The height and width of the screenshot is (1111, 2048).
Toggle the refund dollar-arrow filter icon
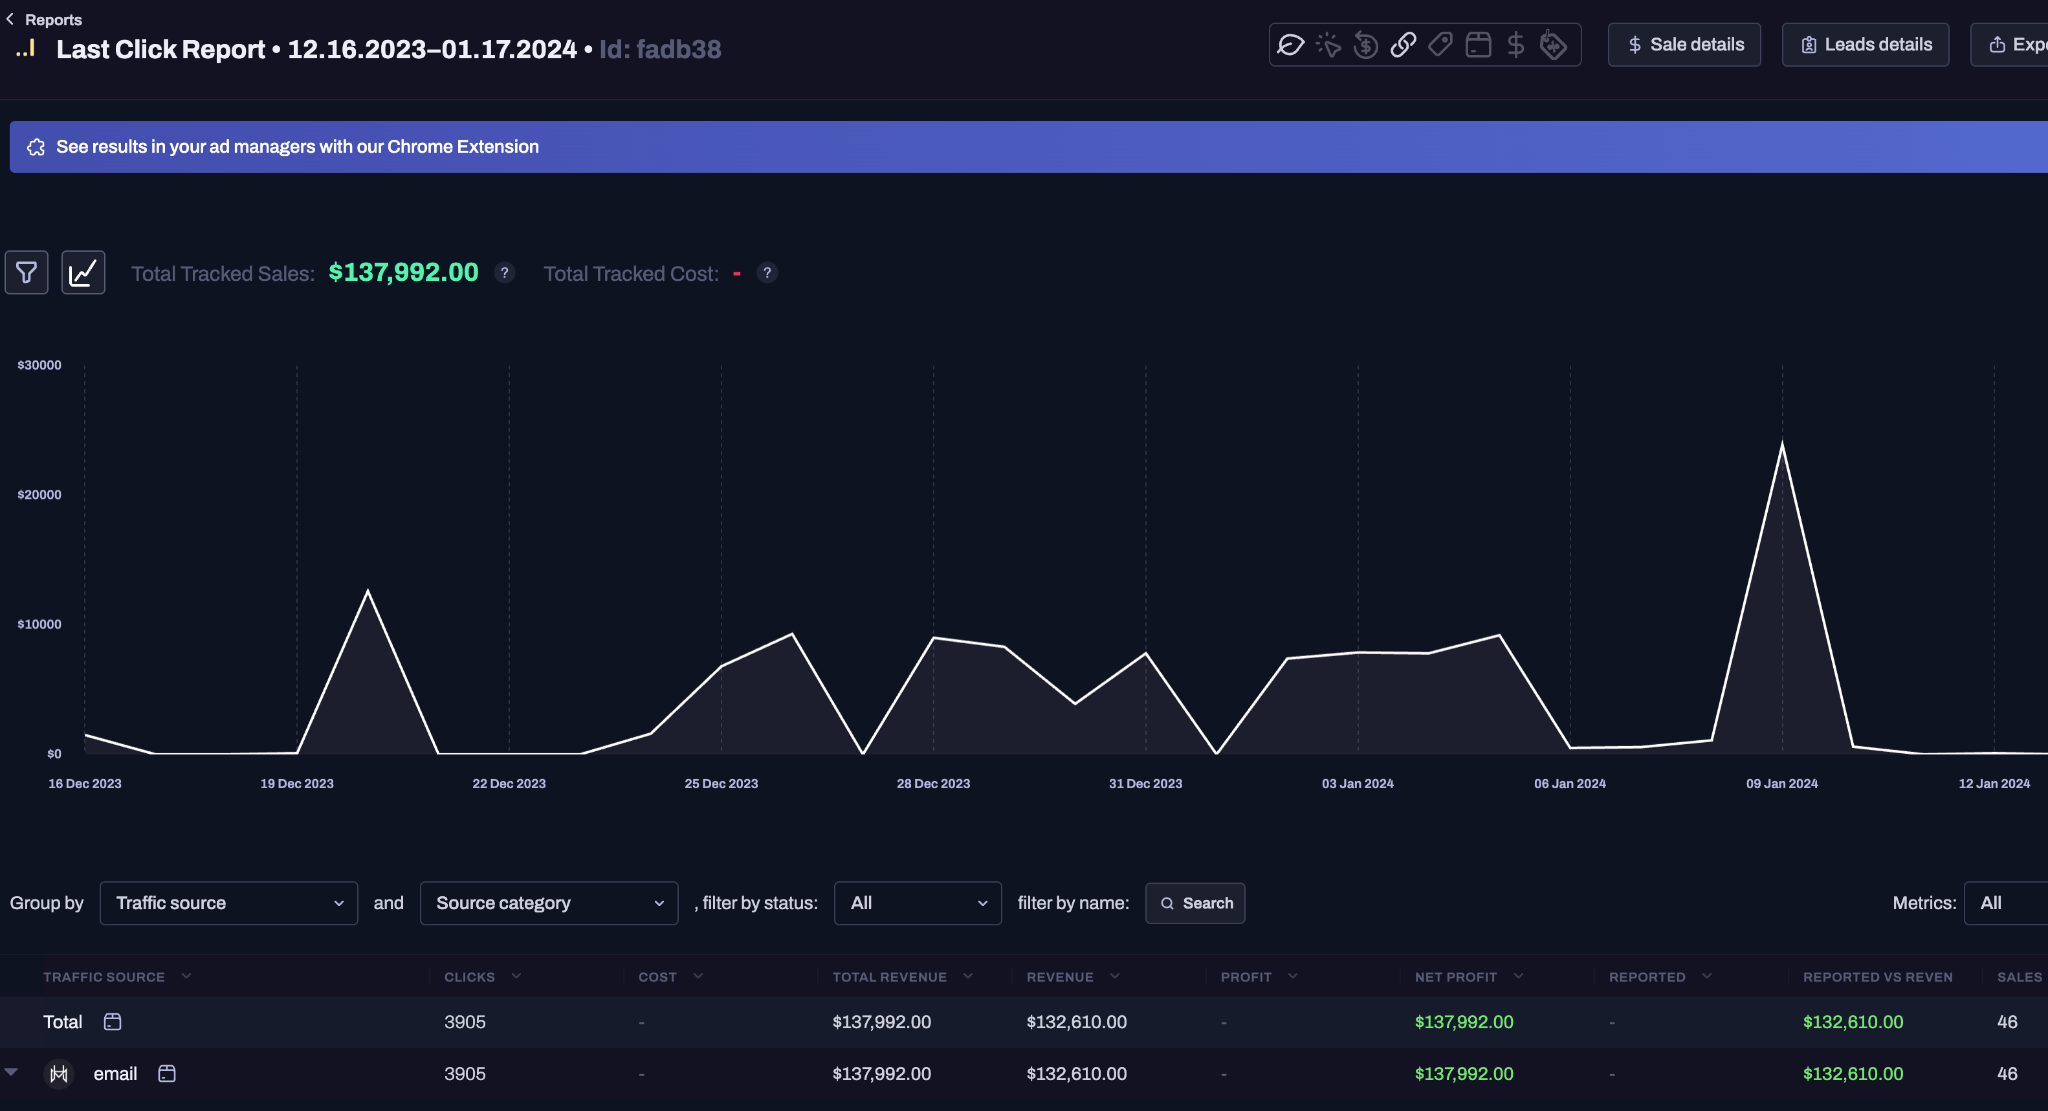click(1365, 44)
